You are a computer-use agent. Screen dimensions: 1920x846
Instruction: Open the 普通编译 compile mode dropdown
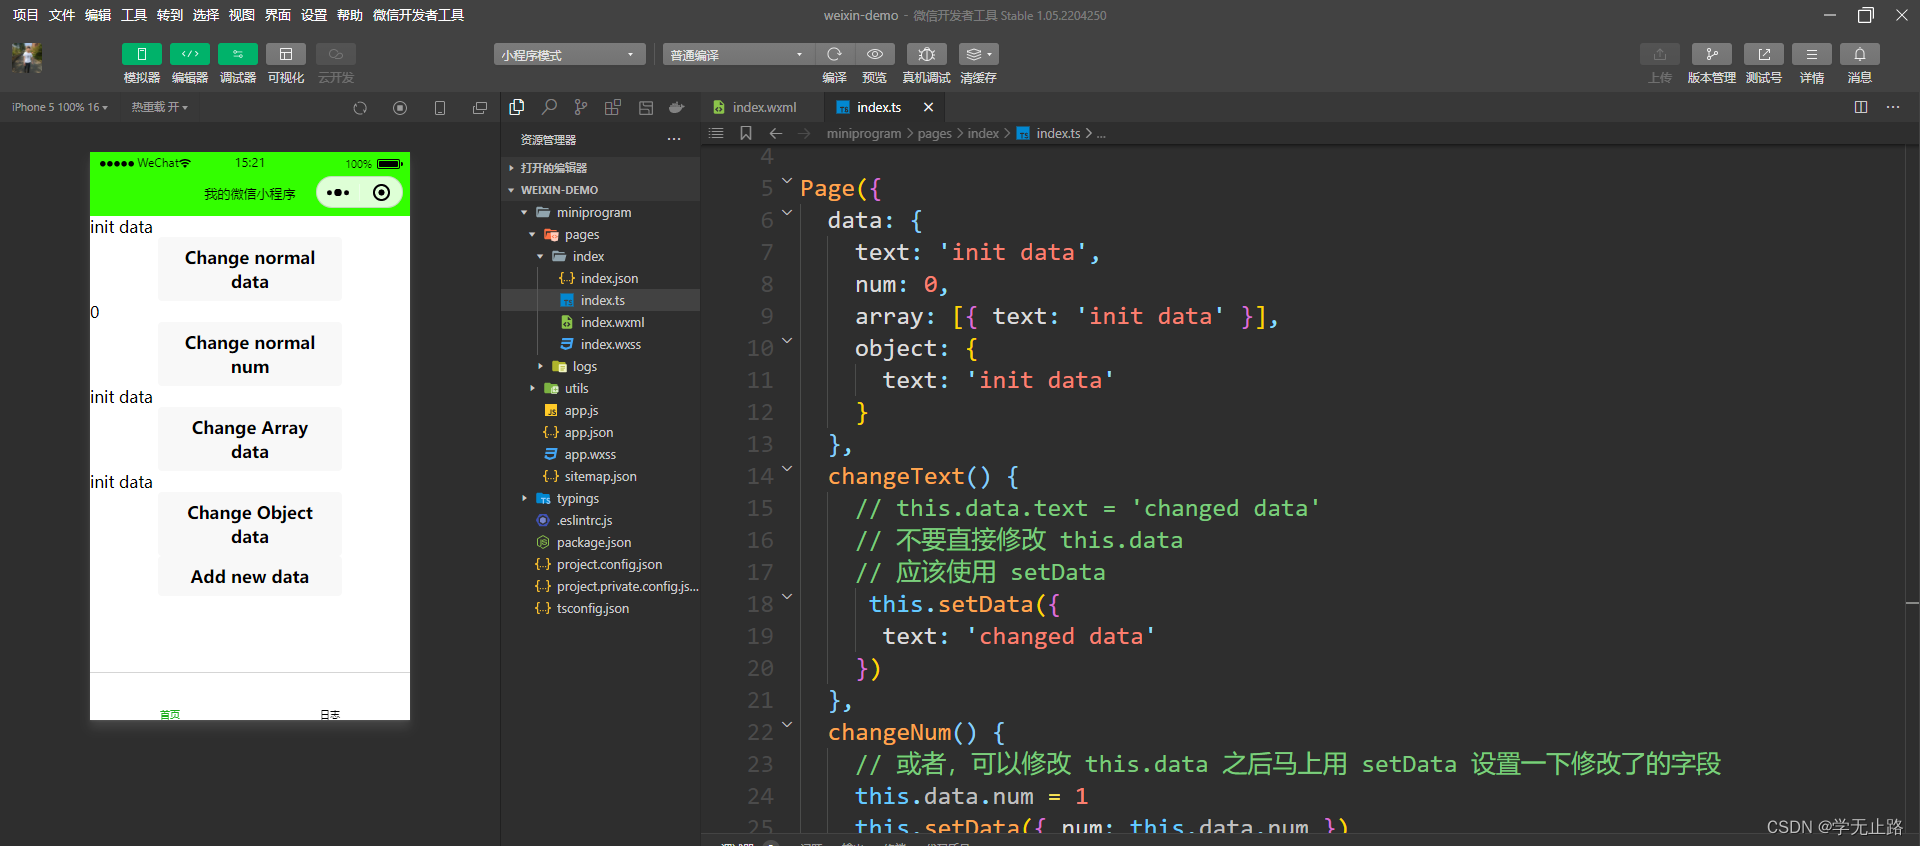pyautogui.click(x=738, y=55)
